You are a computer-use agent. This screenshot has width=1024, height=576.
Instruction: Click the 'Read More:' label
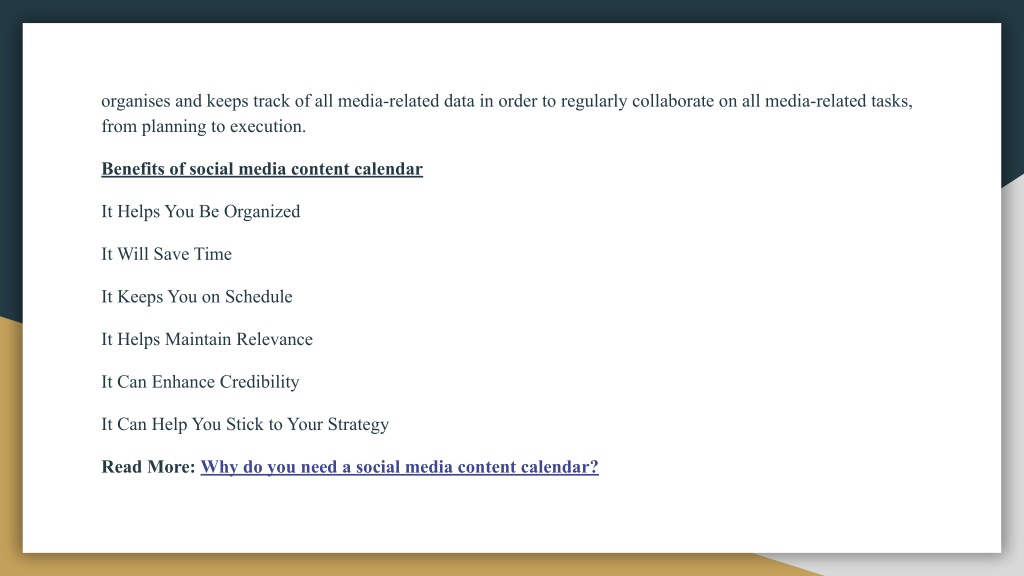(148, 467)
